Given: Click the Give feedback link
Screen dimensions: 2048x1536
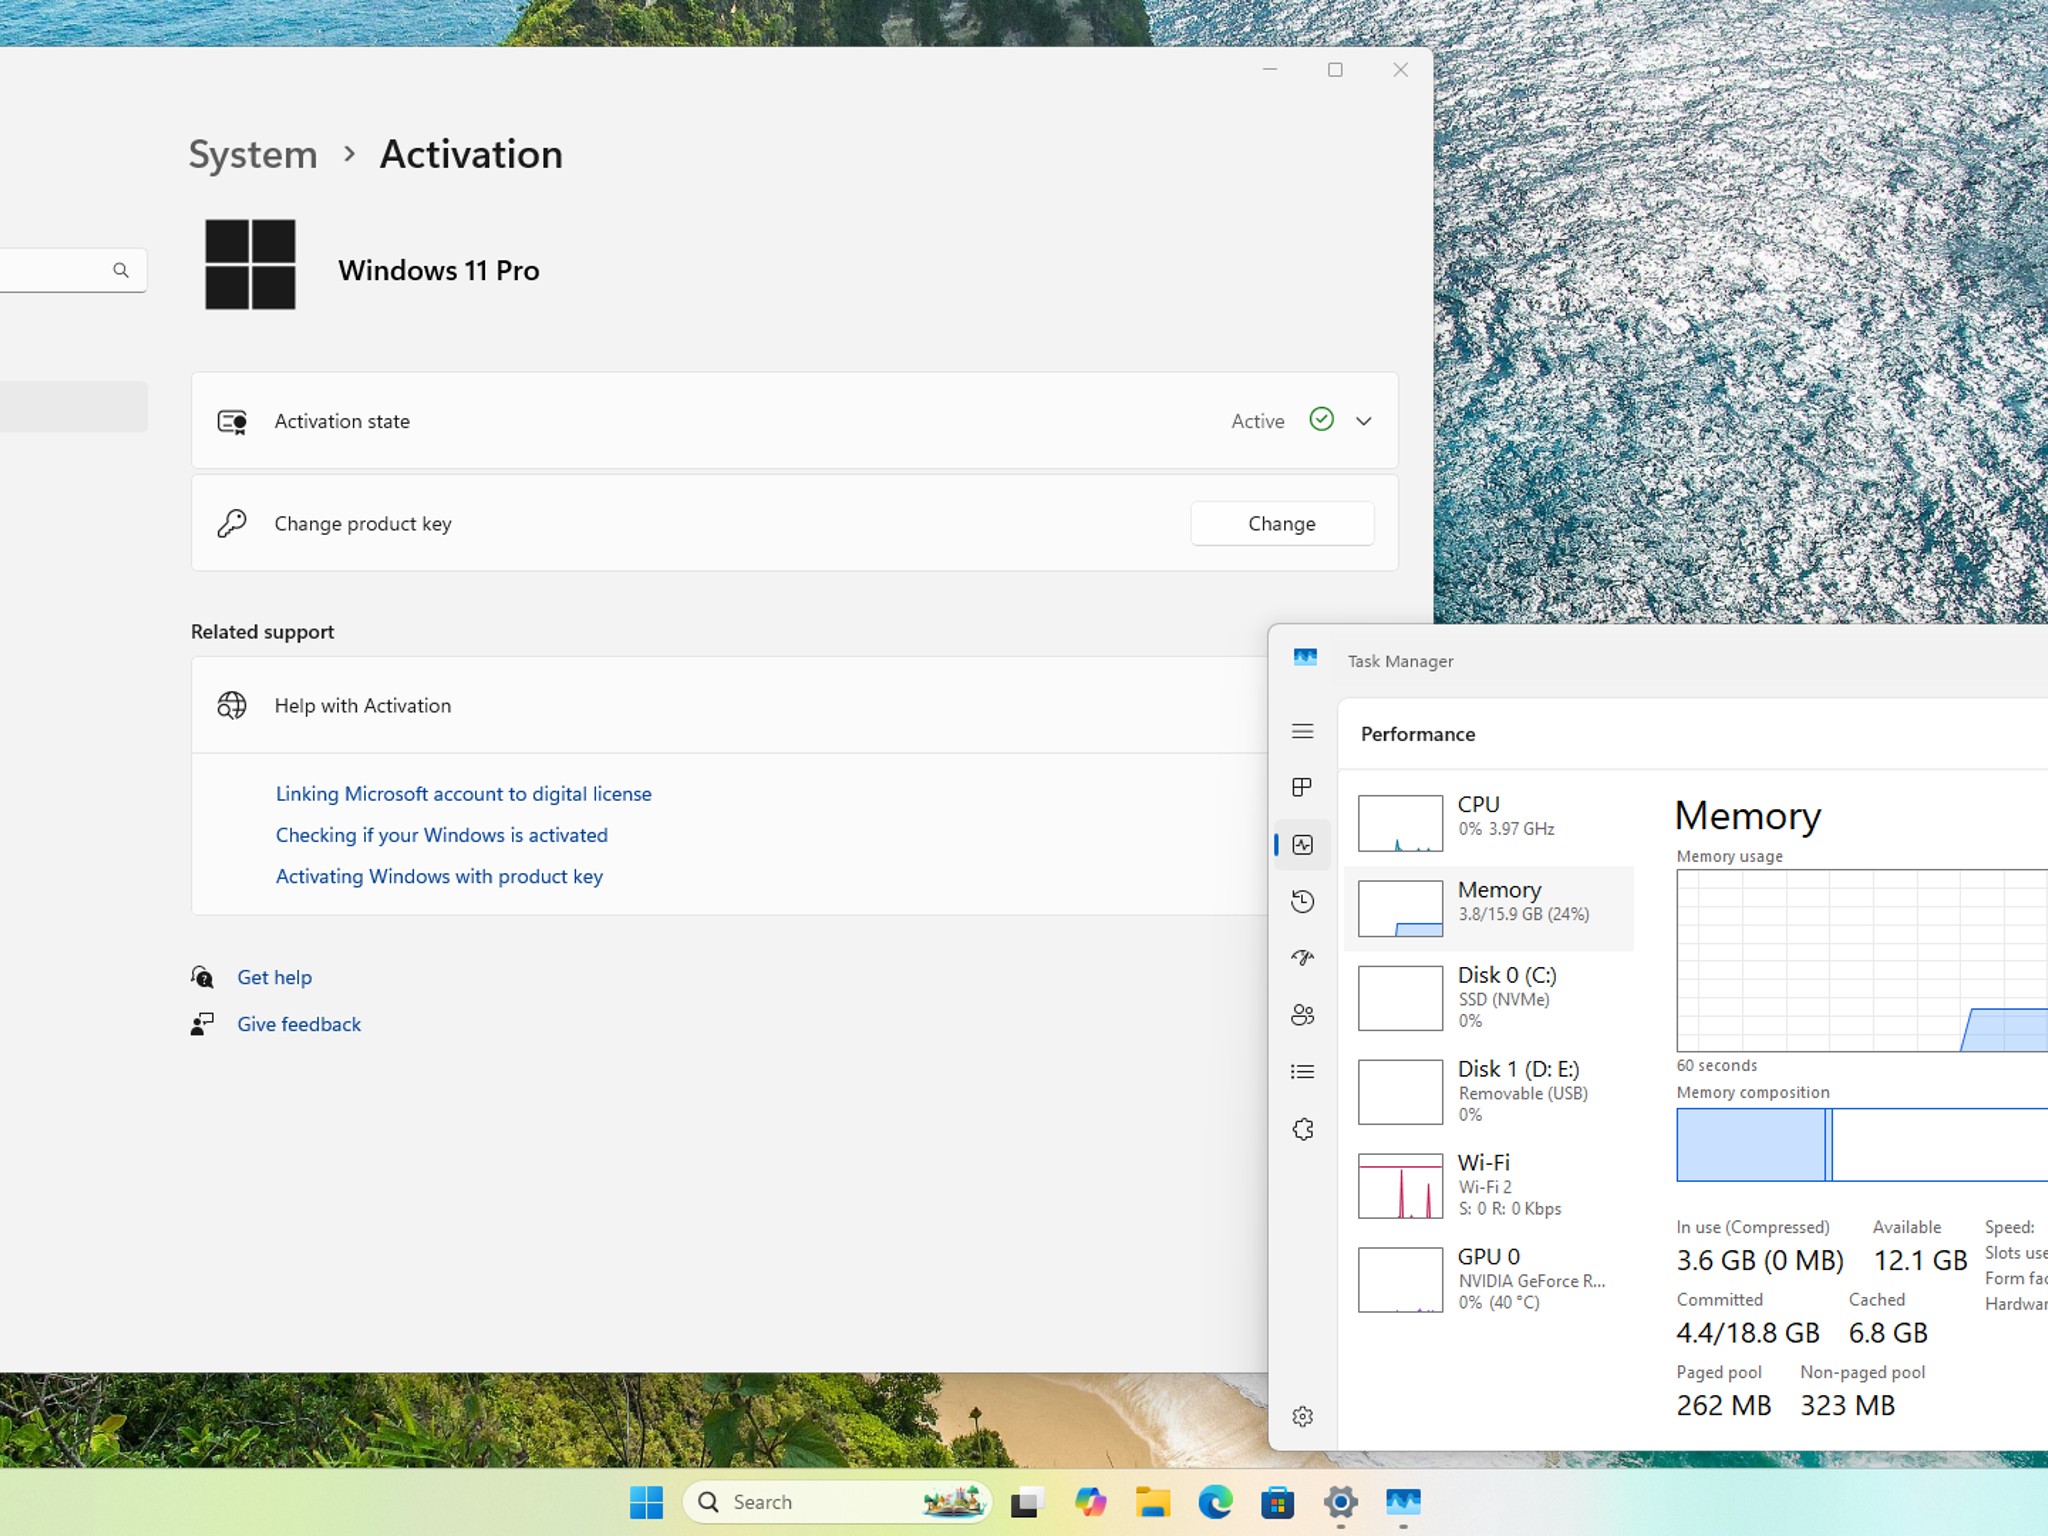Looking at the screenshot, I should pos(299,1024).
